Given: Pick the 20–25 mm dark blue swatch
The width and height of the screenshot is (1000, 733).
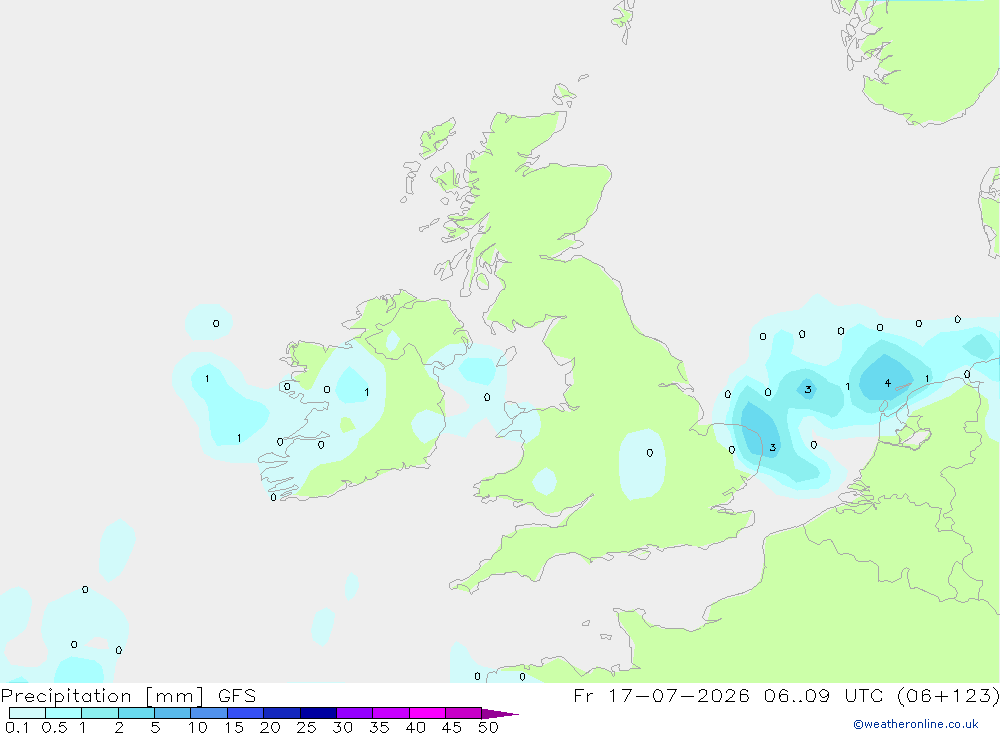Looking at the screenshot, I should (x=281, y=713).
